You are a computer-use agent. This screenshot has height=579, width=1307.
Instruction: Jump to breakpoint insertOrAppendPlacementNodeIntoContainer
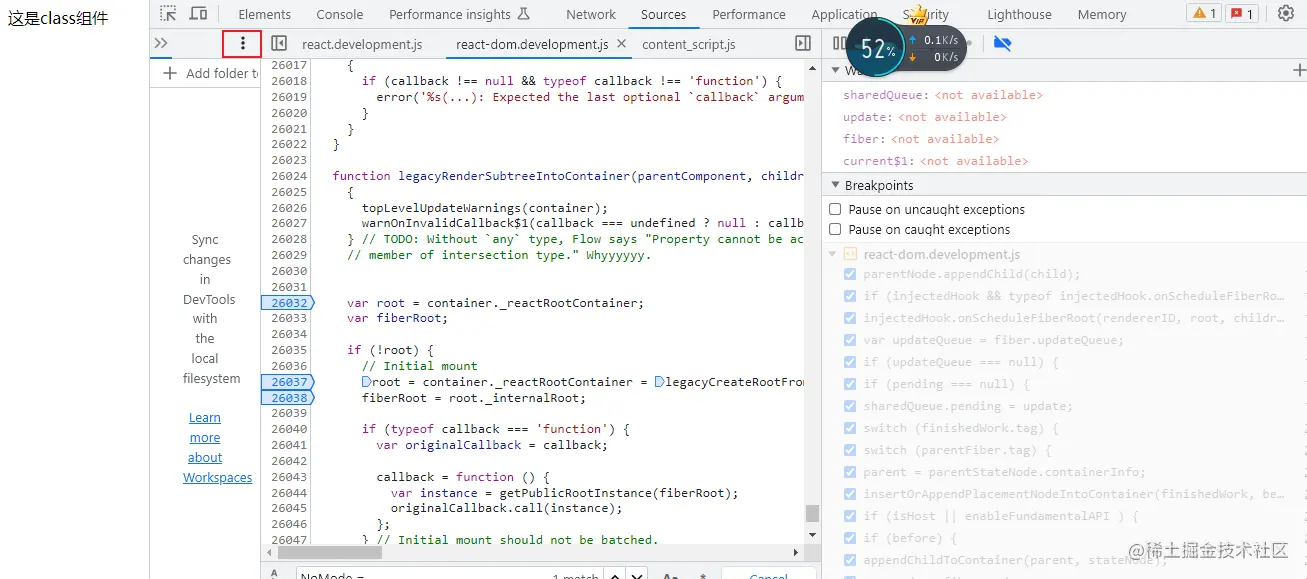[x=1074, y=494]
